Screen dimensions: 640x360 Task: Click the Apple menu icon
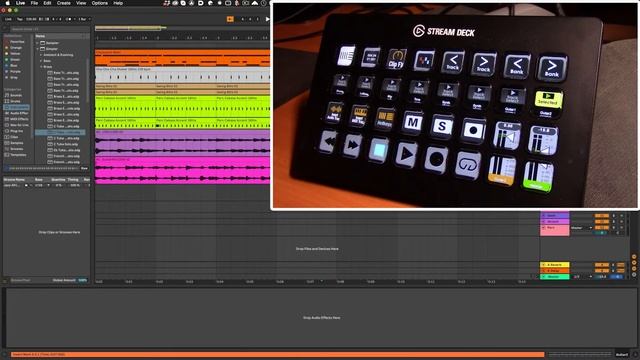coord(7,3)
